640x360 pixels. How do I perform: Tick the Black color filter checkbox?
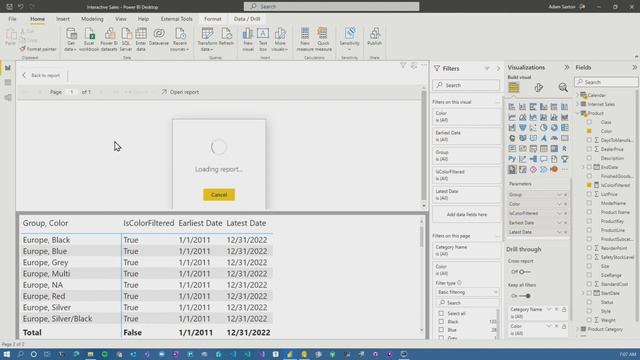tap(441, 322)
